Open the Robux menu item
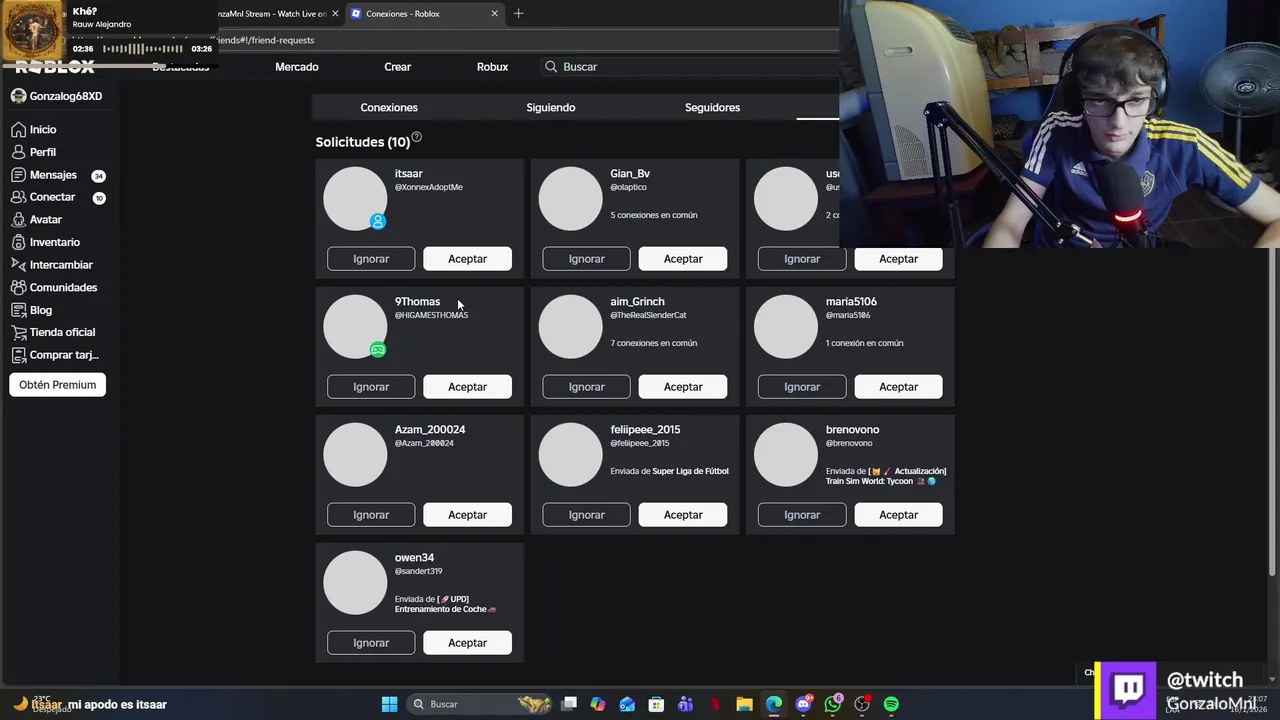 (492, 67)
